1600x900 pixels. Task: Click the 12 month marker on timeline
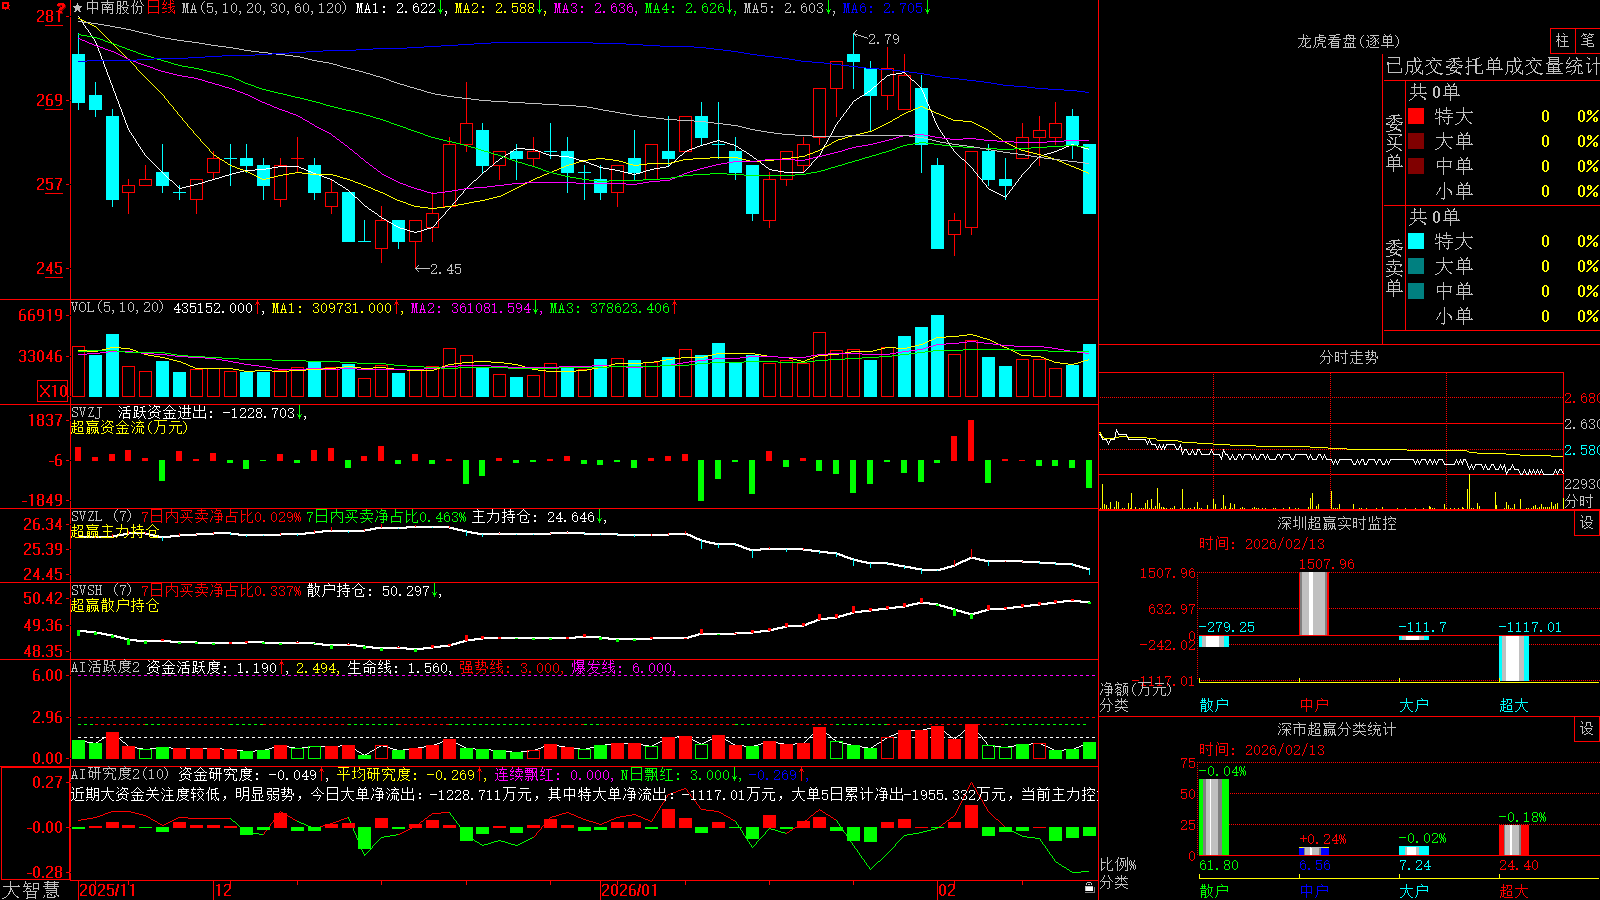click(x=224, y=890)
